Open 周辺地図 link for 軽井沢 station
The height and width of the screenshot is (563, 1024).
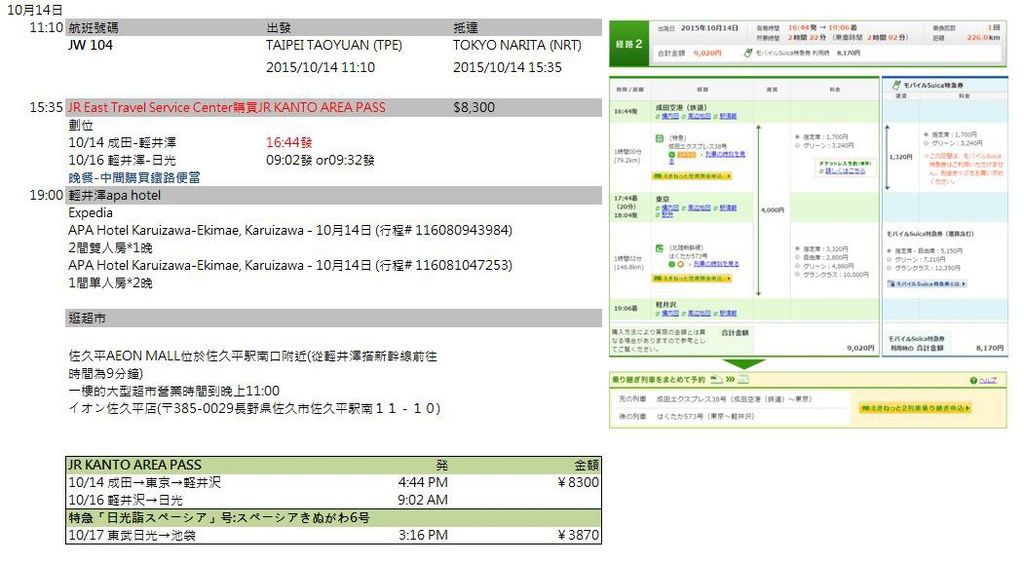[x=699, y=313]
